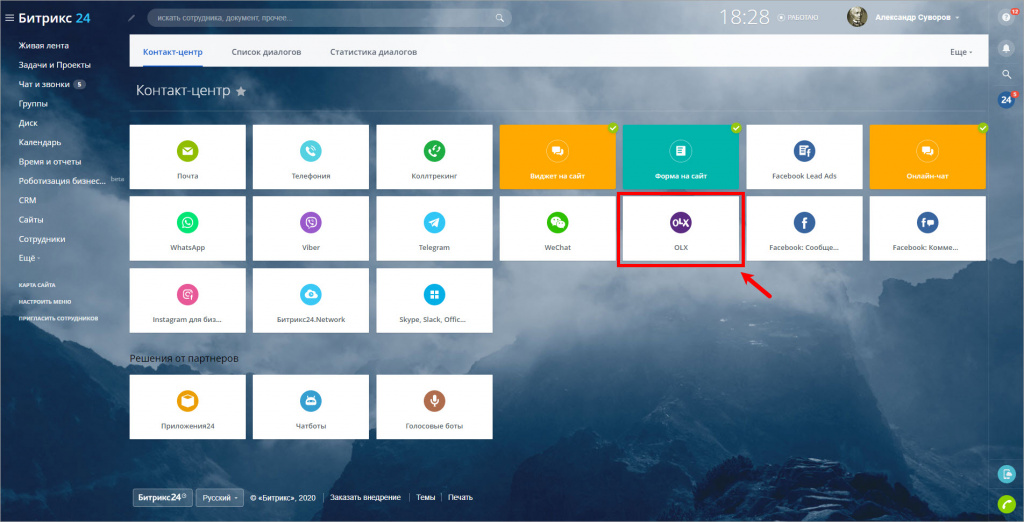Click the НАСТРОИТЬ МЕНЮ link
This screenshot has width=1024, height=522.
pyautogui.click(x=45, y=302)
